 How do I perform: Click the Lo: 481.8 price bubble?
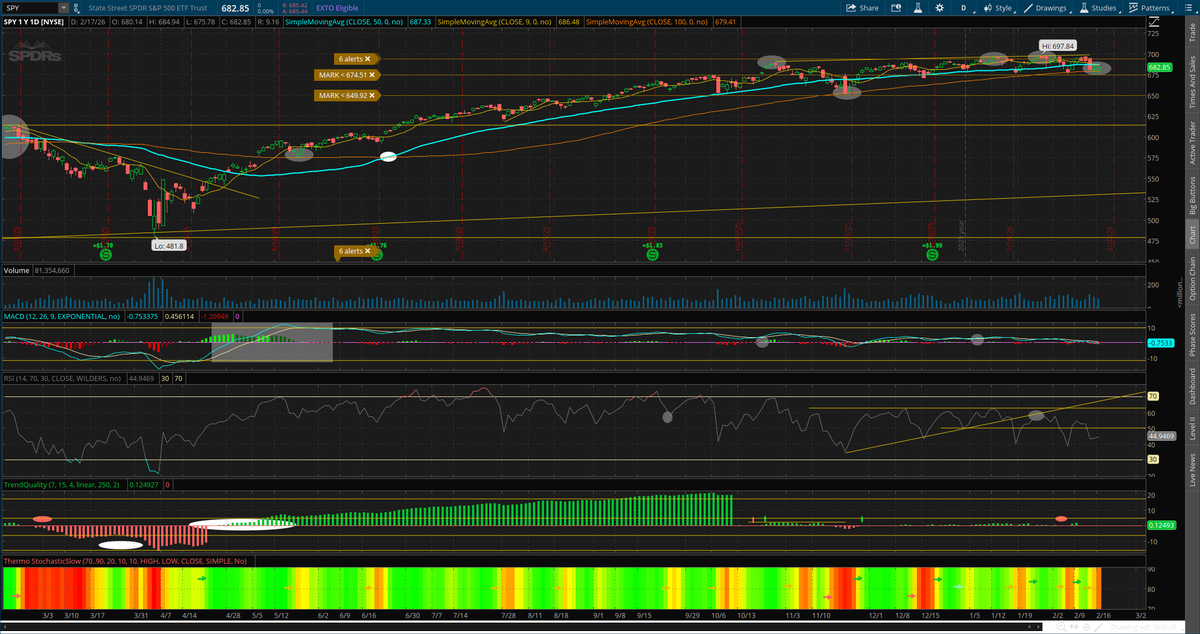tap(169, 245)
